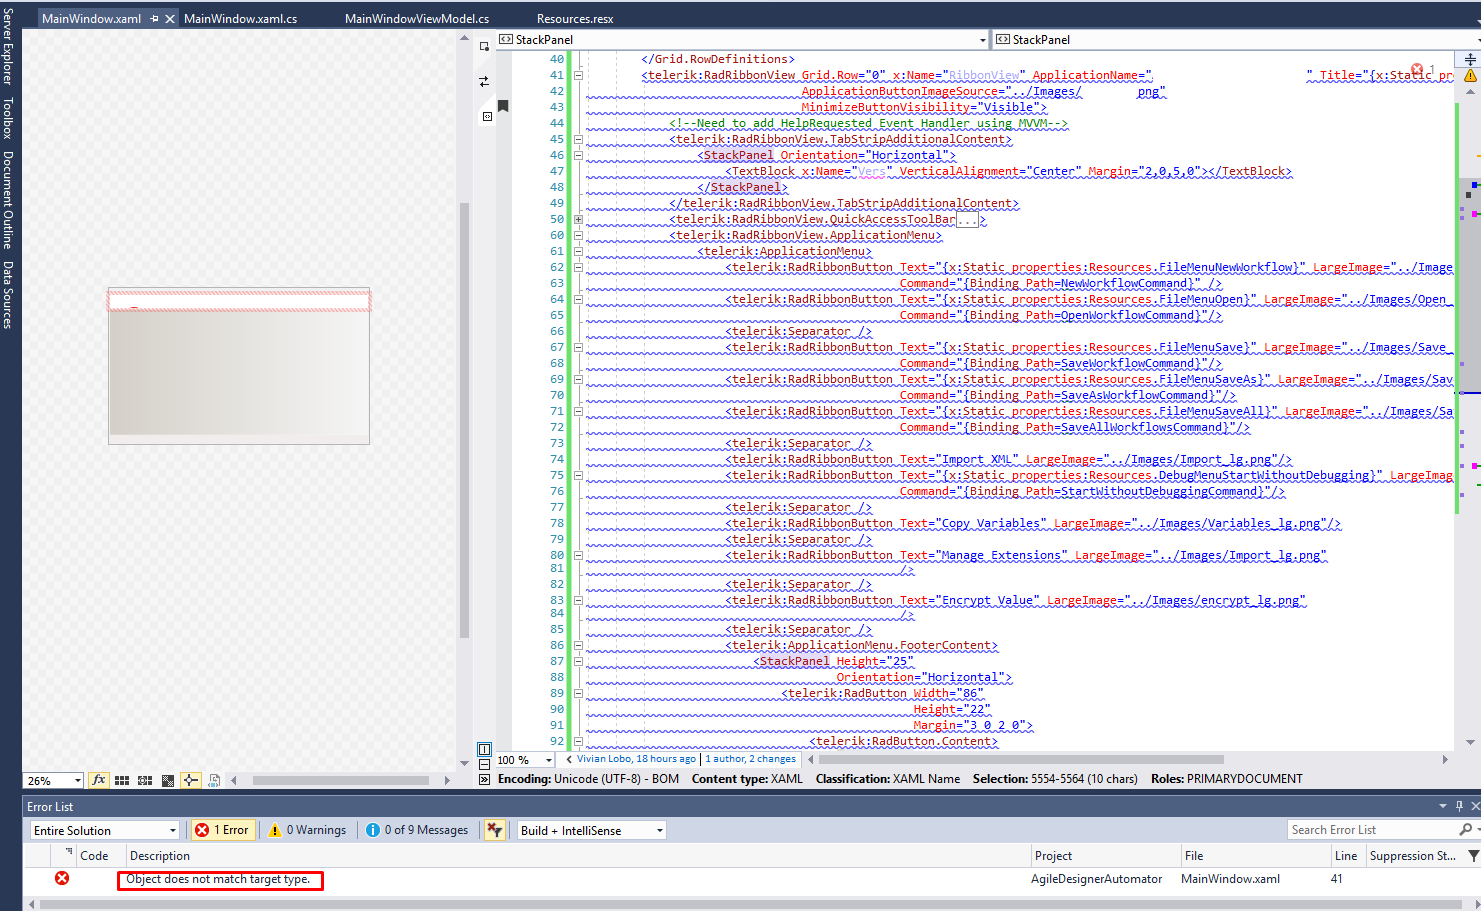Toggle the 0 Warnings filter button
1481x911 pixels.
307,830
